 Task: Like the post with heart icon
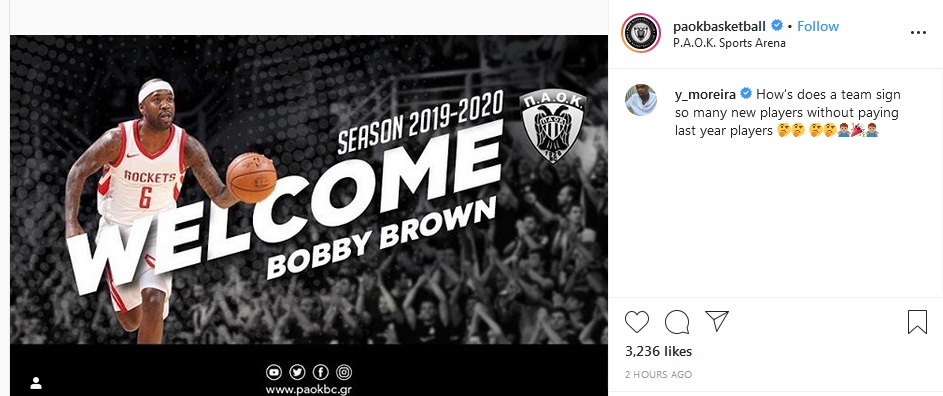(636, 322)
